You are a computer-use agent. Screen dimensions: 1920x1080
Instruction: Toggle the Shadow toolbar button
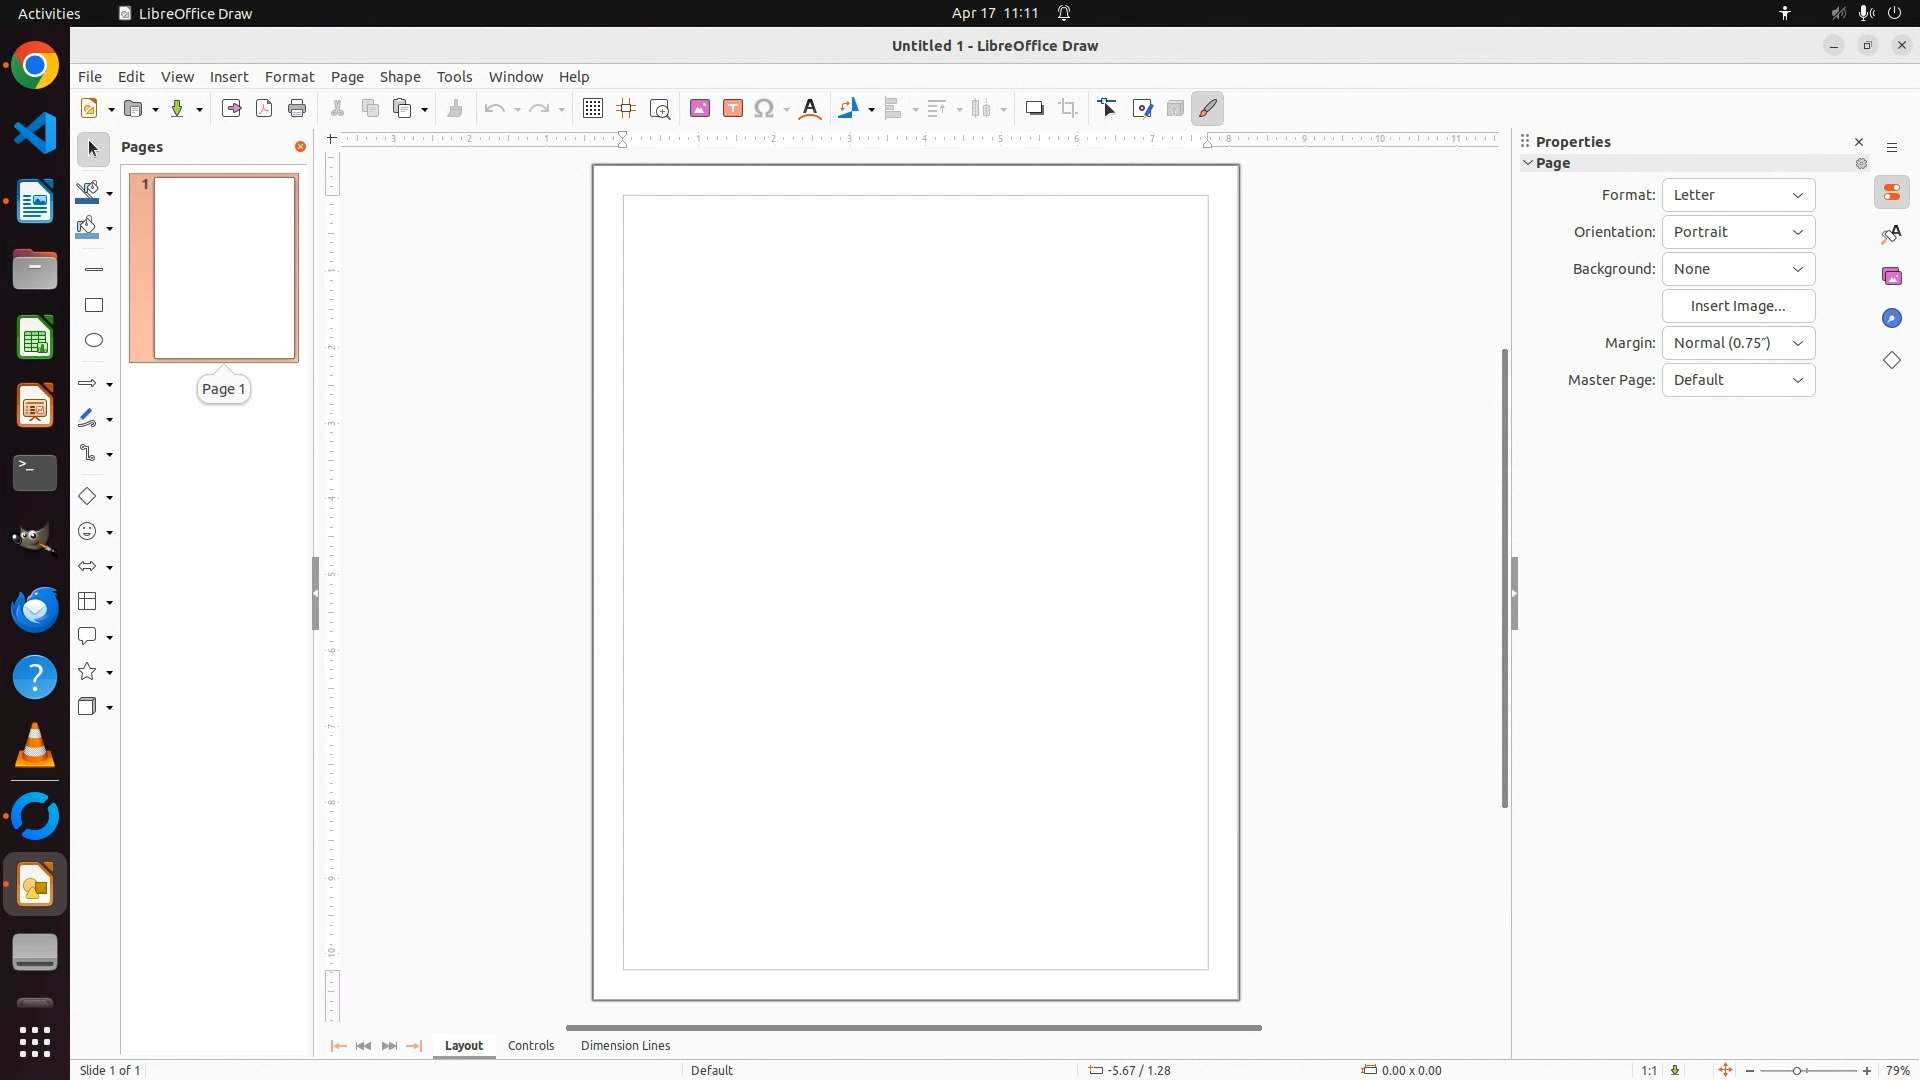click(x=1035, y=109)
